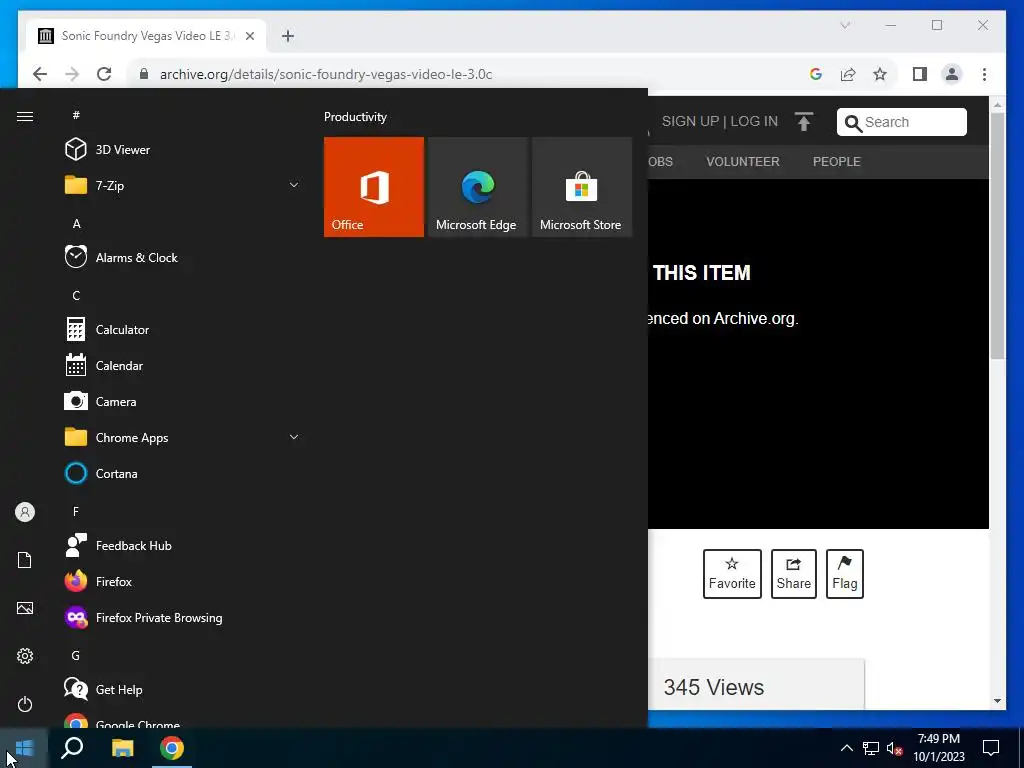Image resolution: width=1024 pixels, height=768 pixels.
Task: Close the Sonic Foundry Vegas tab
Action: [249, 36]
